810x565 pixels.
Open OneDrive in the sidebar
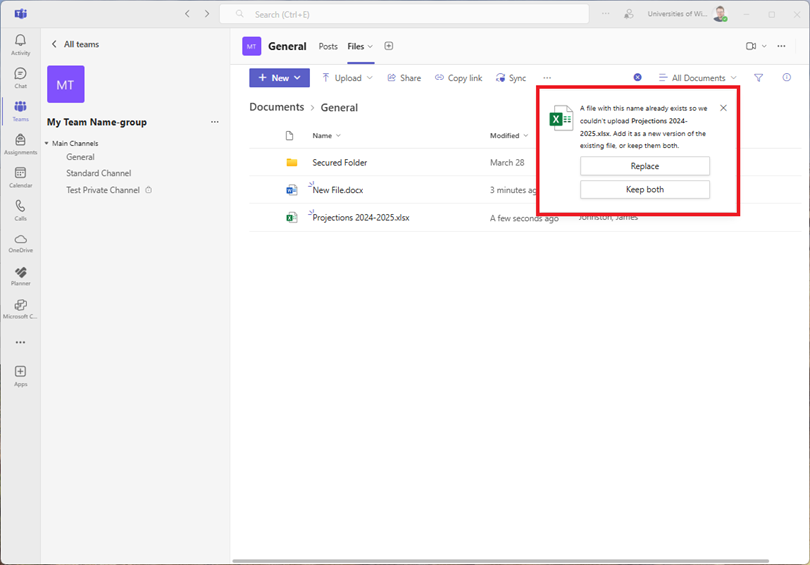[20, 242]
